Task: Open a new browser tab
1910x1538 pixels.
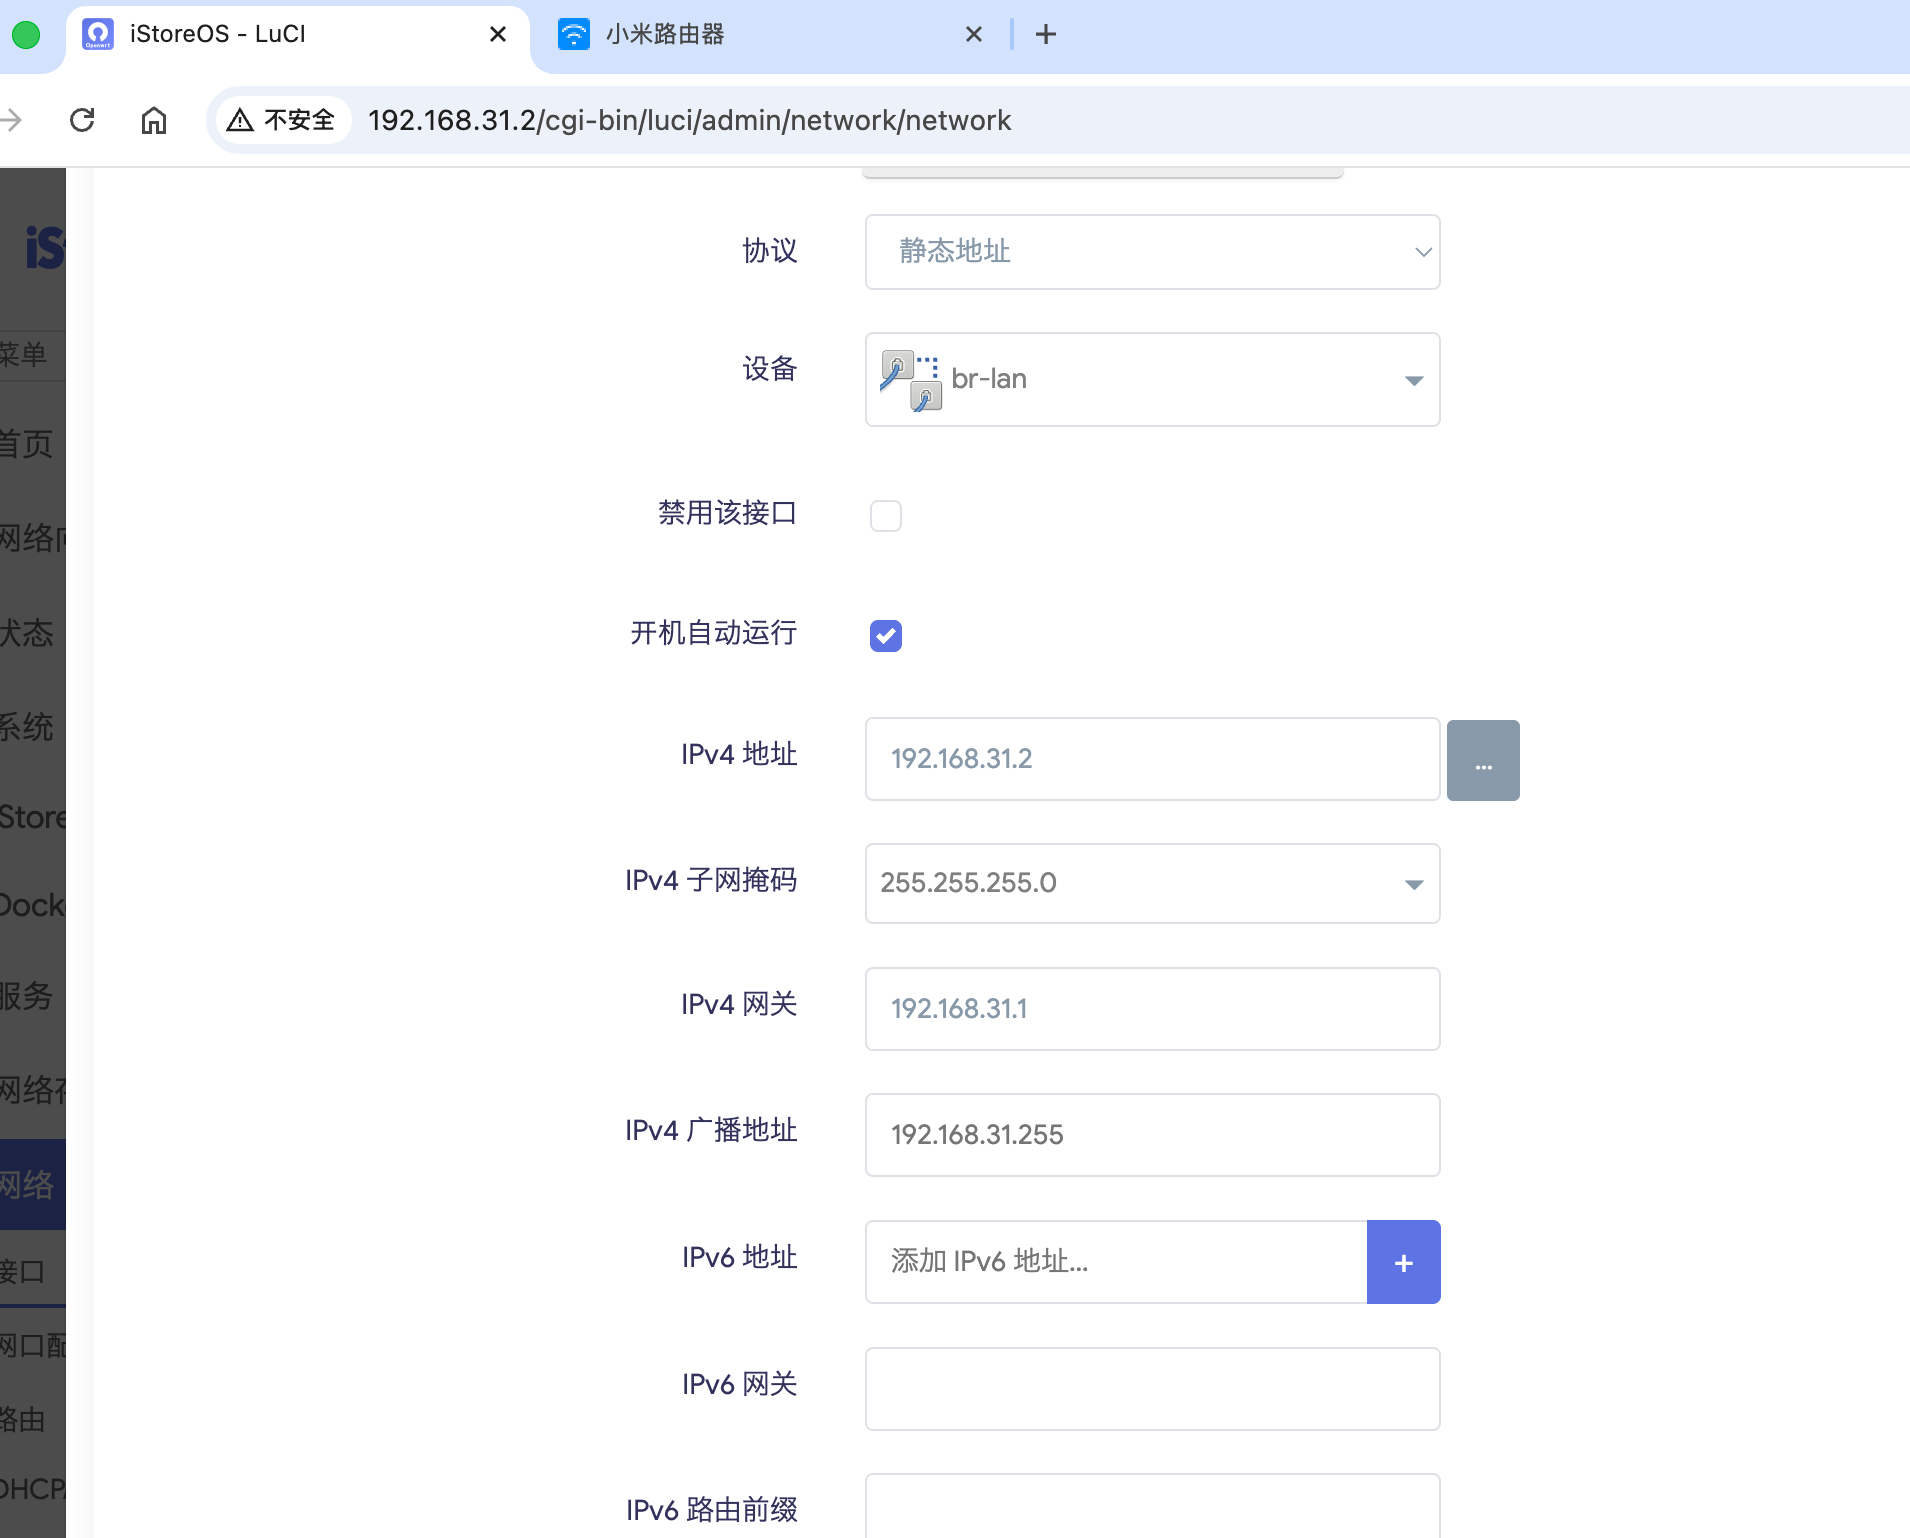Action: point(1046,35)
